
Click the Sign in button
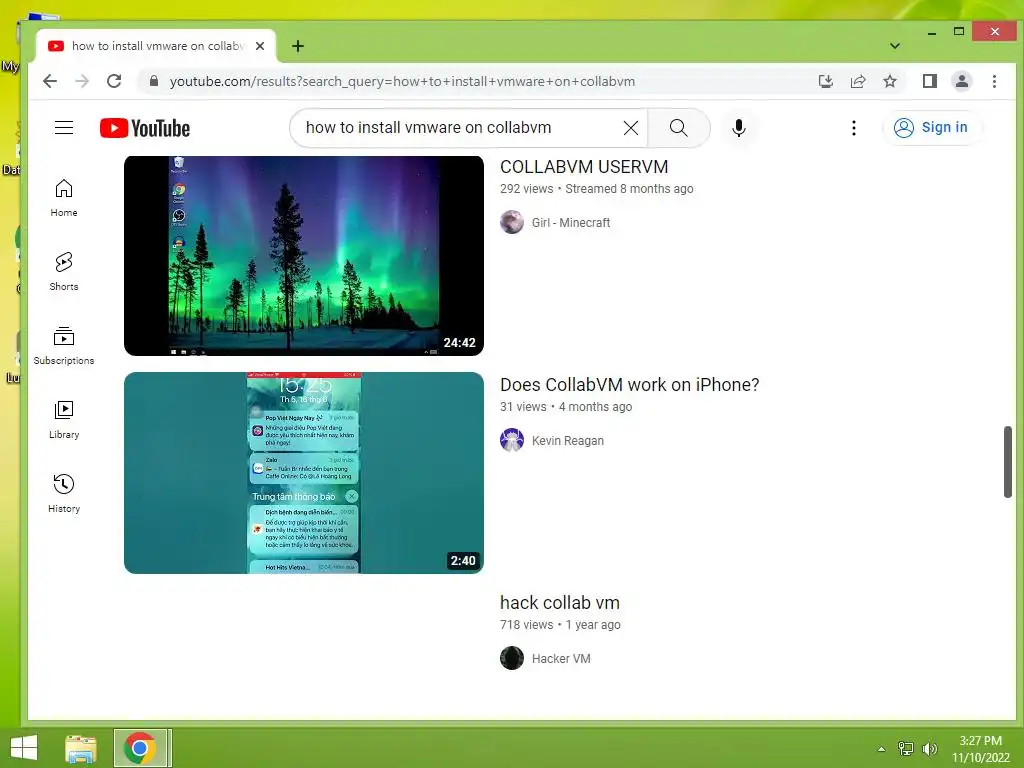click(x=932, y=127)
